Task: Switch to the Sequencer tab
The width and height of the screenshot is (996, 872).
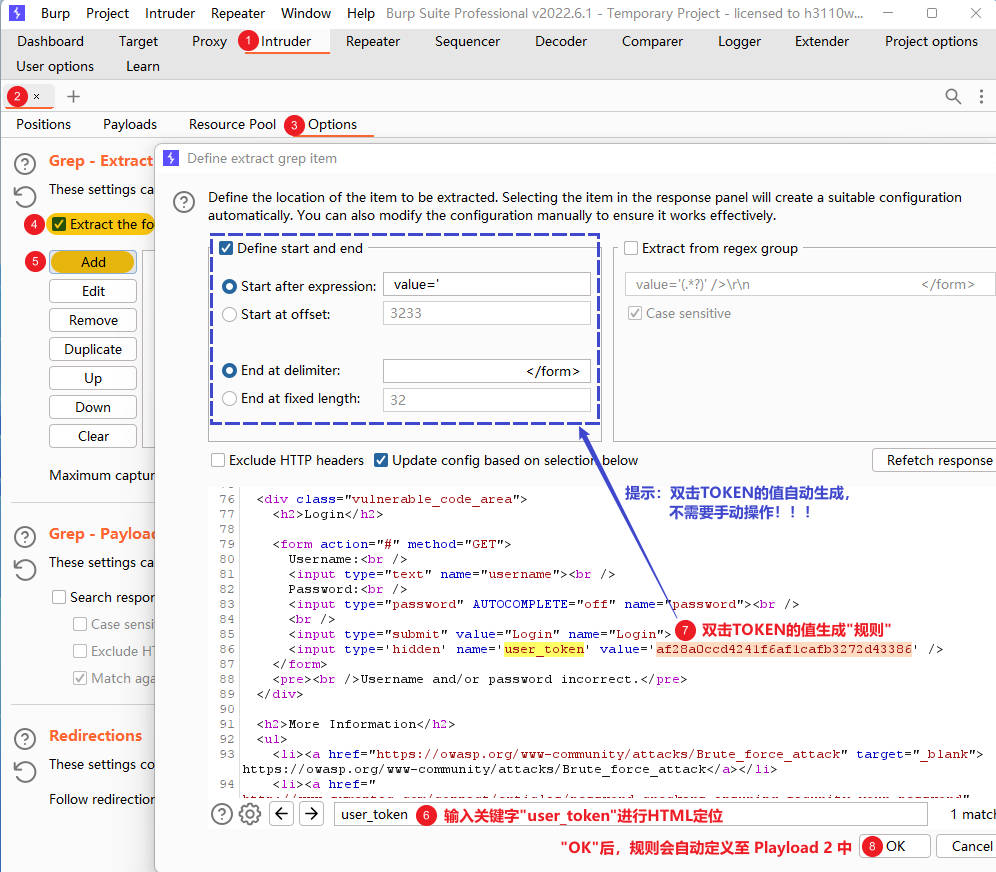Action: (x=467, y=41)
